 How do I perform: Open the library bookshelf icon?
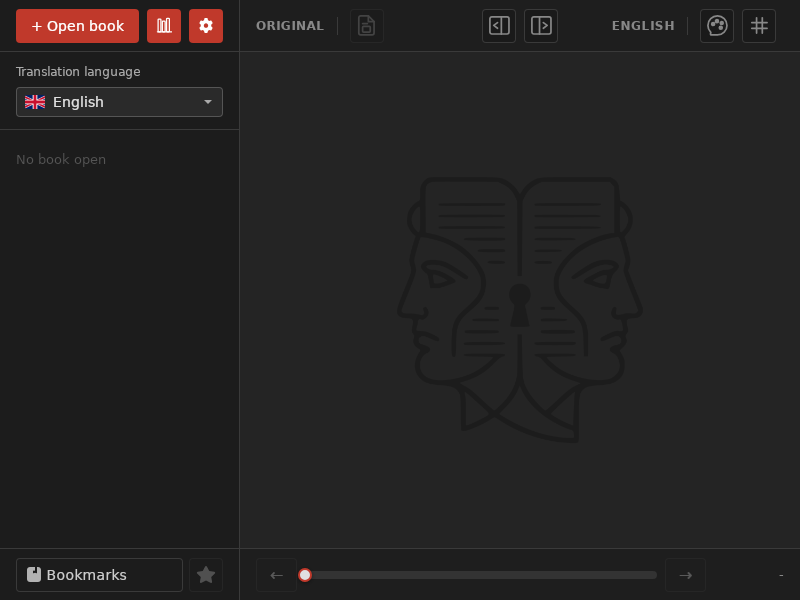pos(164,26)
